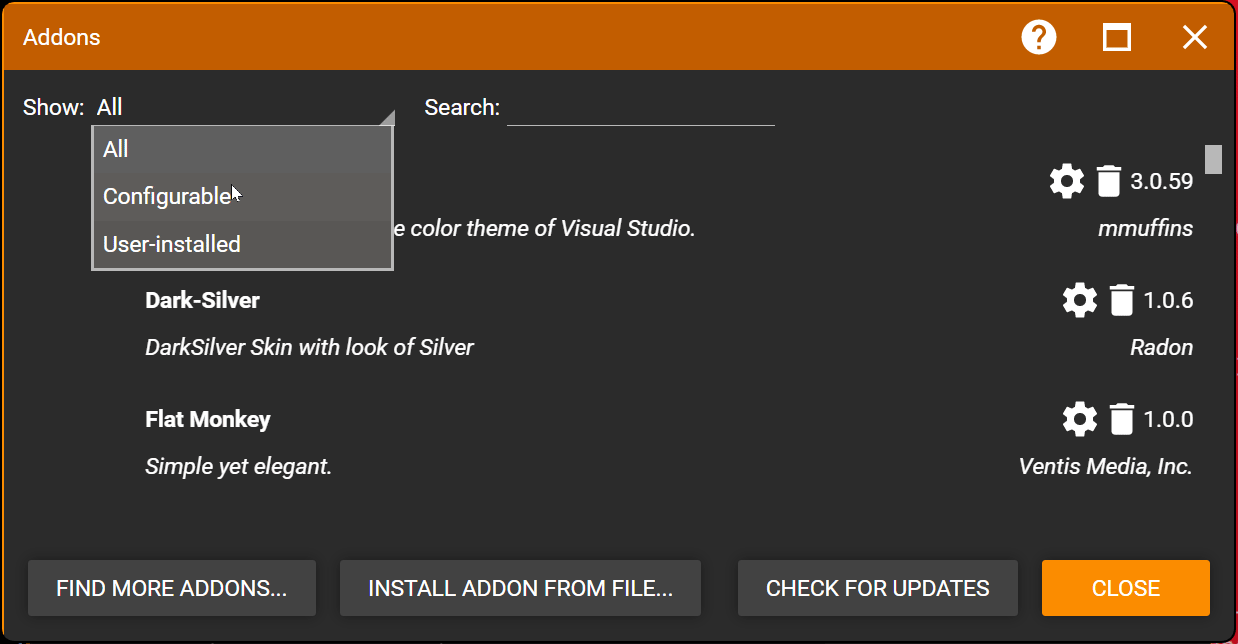Focus the addon Search text field
Screen dimensions: 1238x644
640,108
